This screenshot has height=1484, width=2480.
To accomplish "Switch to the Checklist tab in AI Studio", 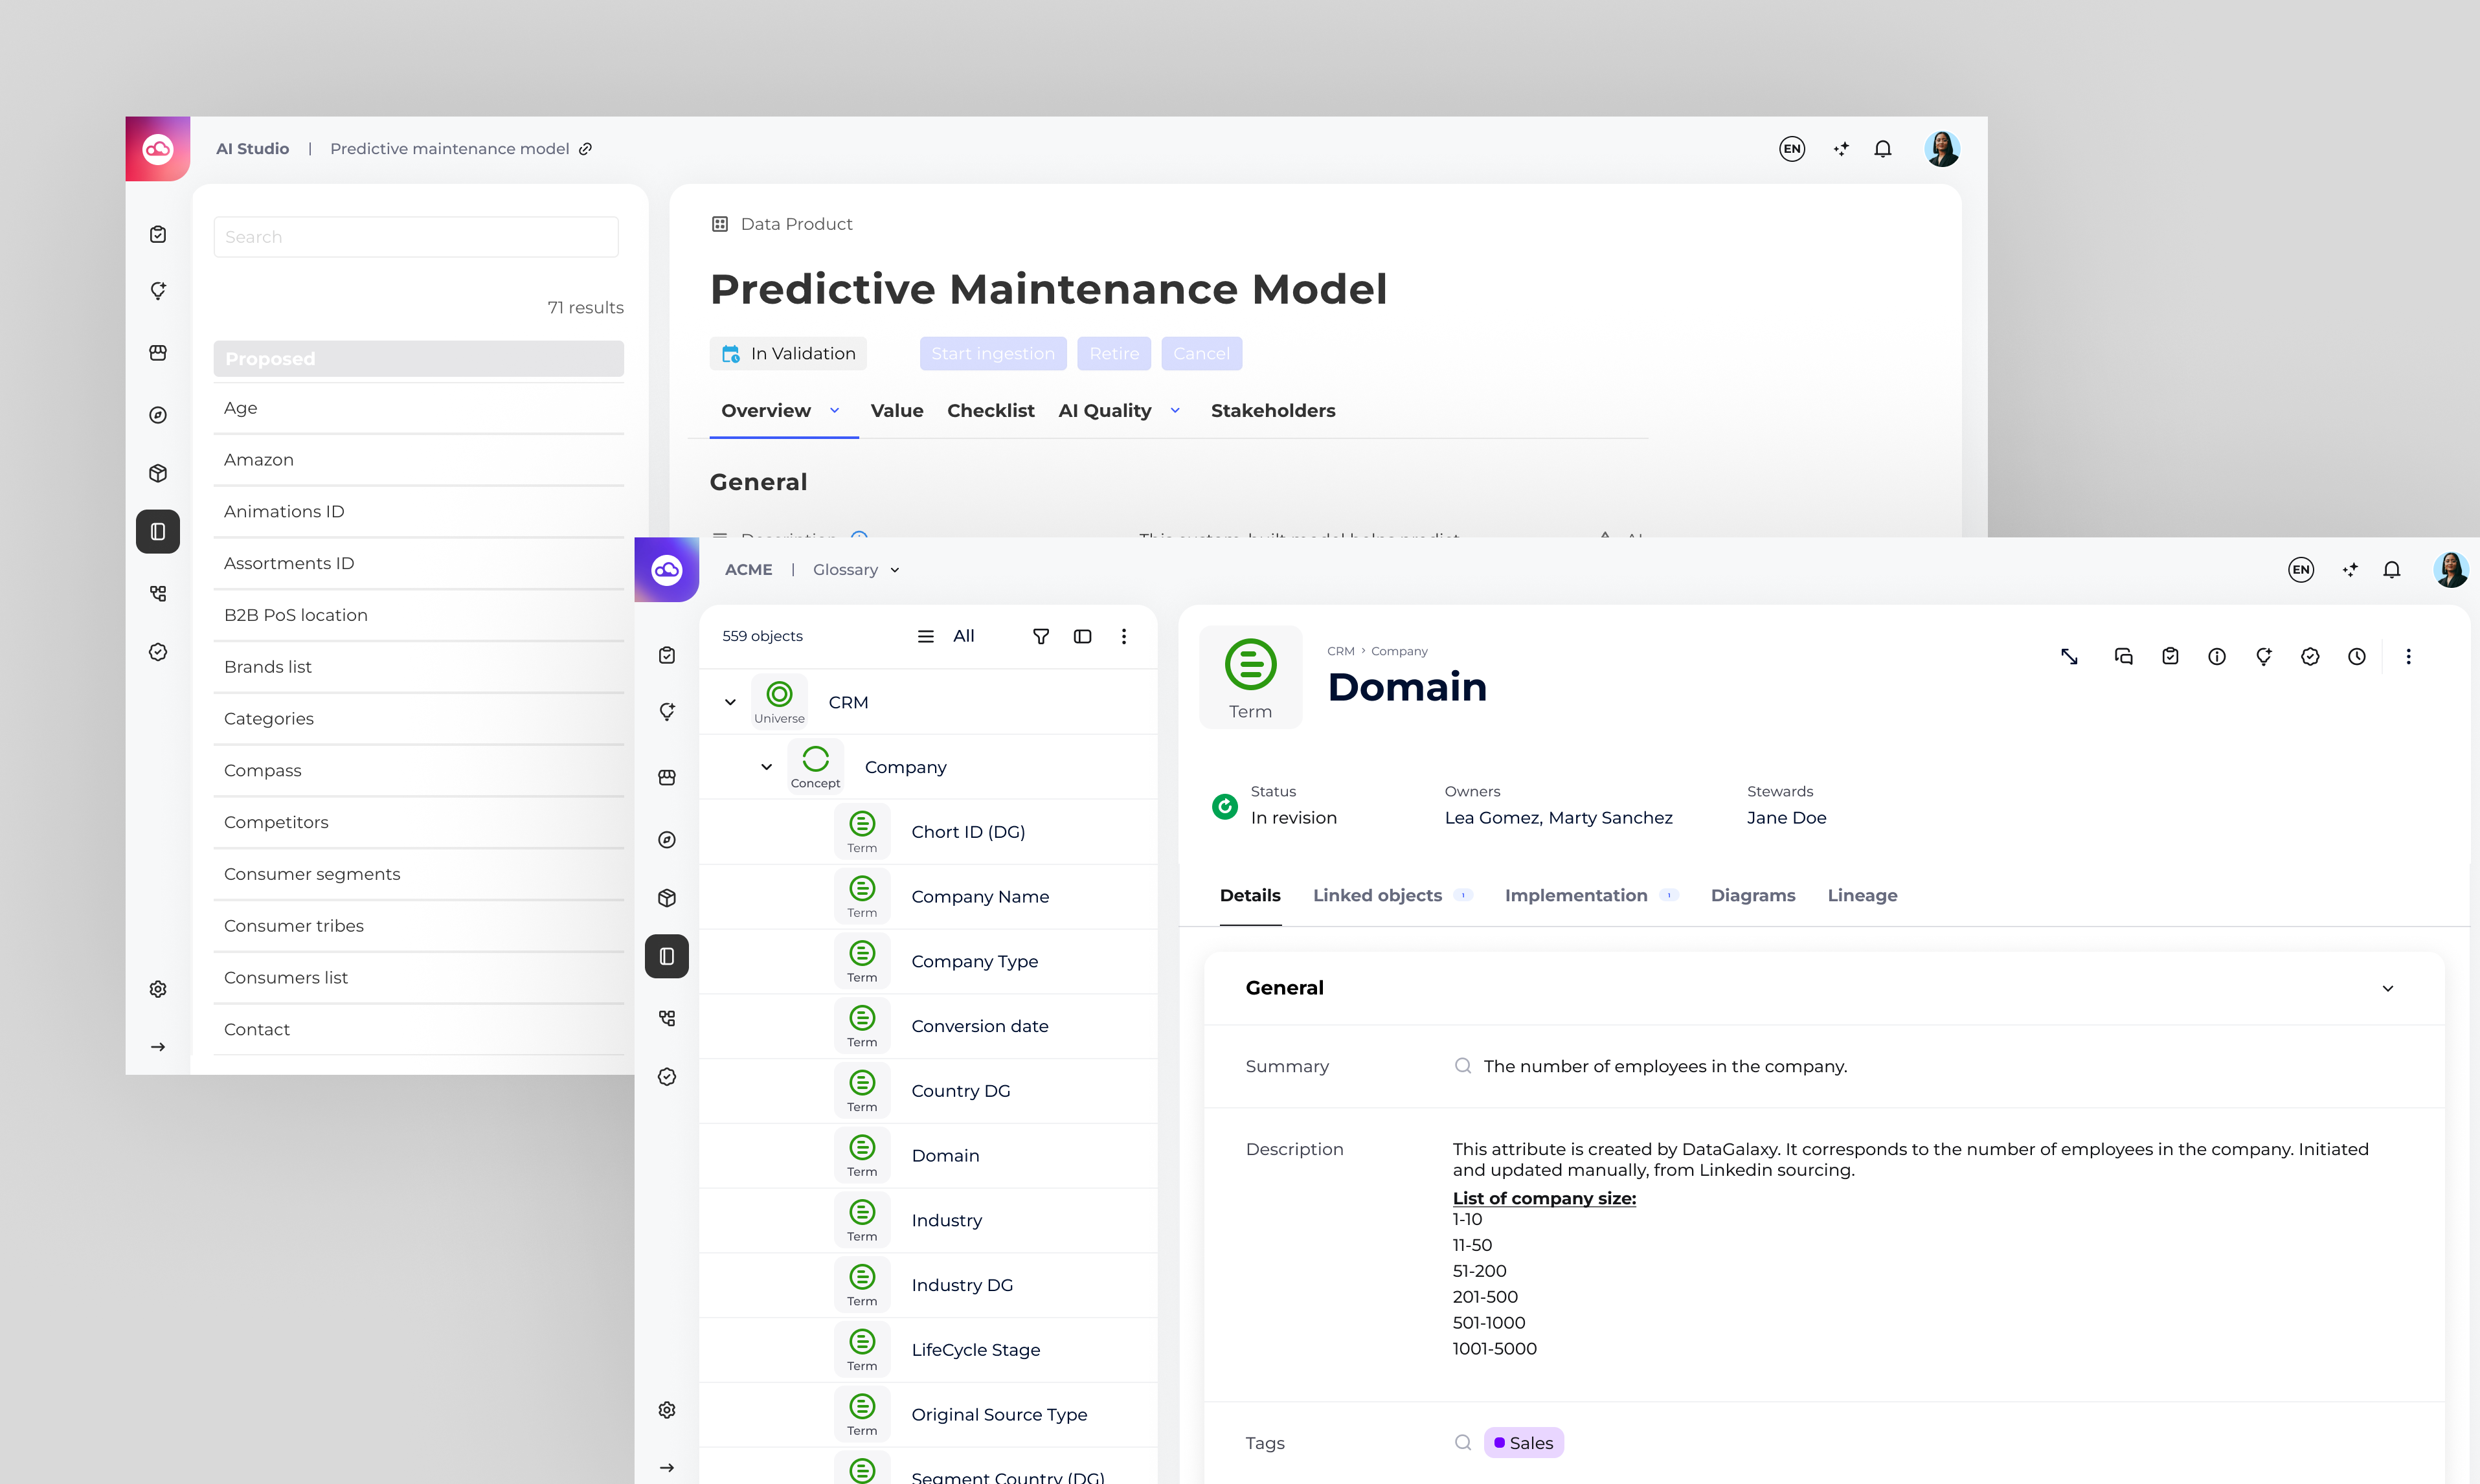I will [991, 411].
